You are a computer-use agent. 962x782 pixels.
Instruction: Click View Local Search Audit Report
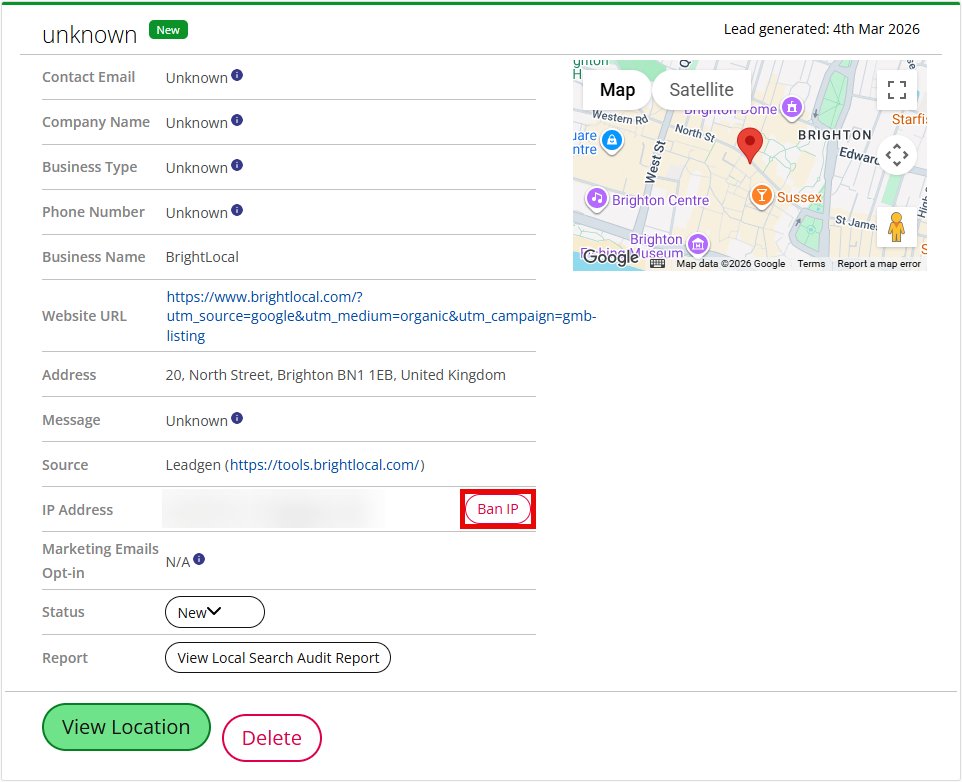click(x=278, y=657)
